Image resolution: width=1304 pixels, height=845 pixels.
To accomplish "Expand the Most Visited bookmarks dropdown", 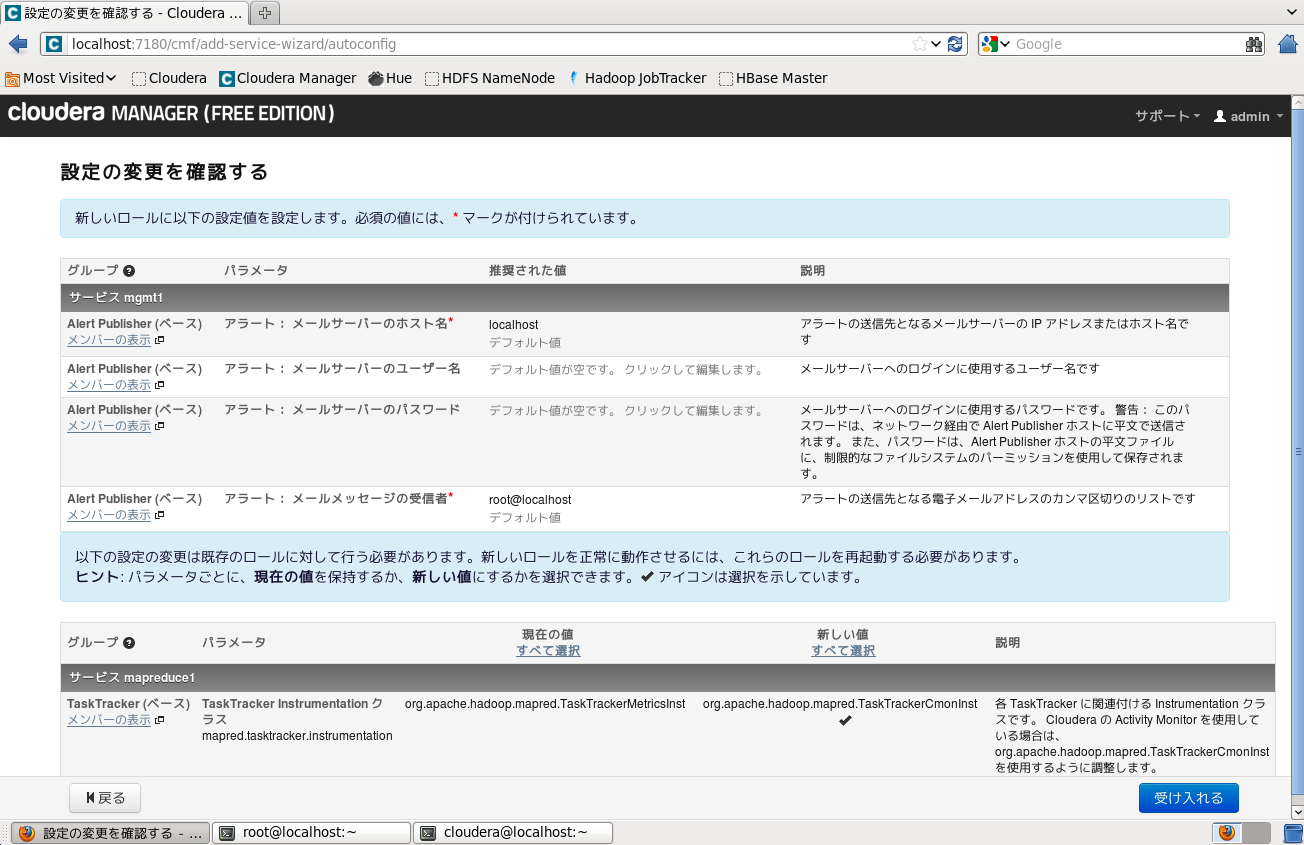I will click(60, 78).
